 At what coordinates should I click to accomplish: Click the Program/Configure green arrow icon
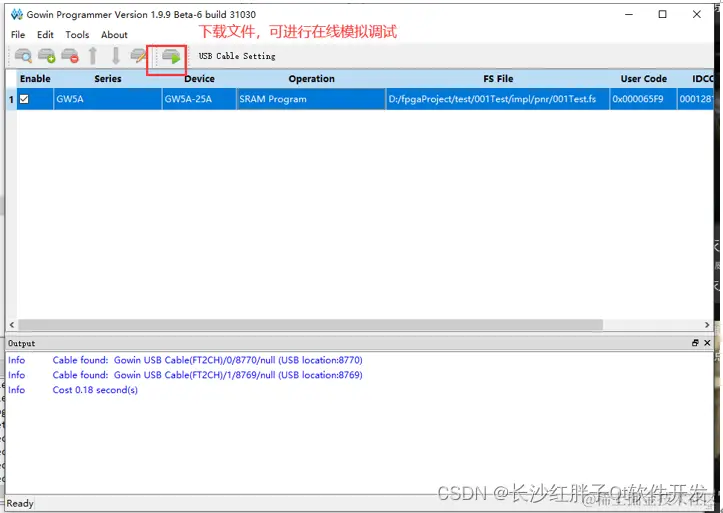tap(171, 56)
